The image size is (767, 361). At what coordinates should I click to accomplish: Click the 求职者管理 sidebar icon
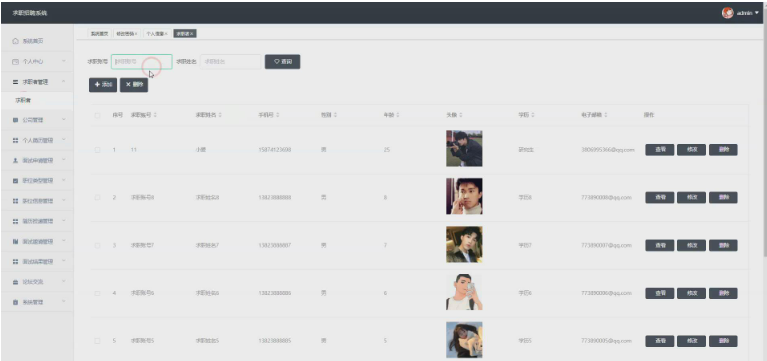[15, 82]
